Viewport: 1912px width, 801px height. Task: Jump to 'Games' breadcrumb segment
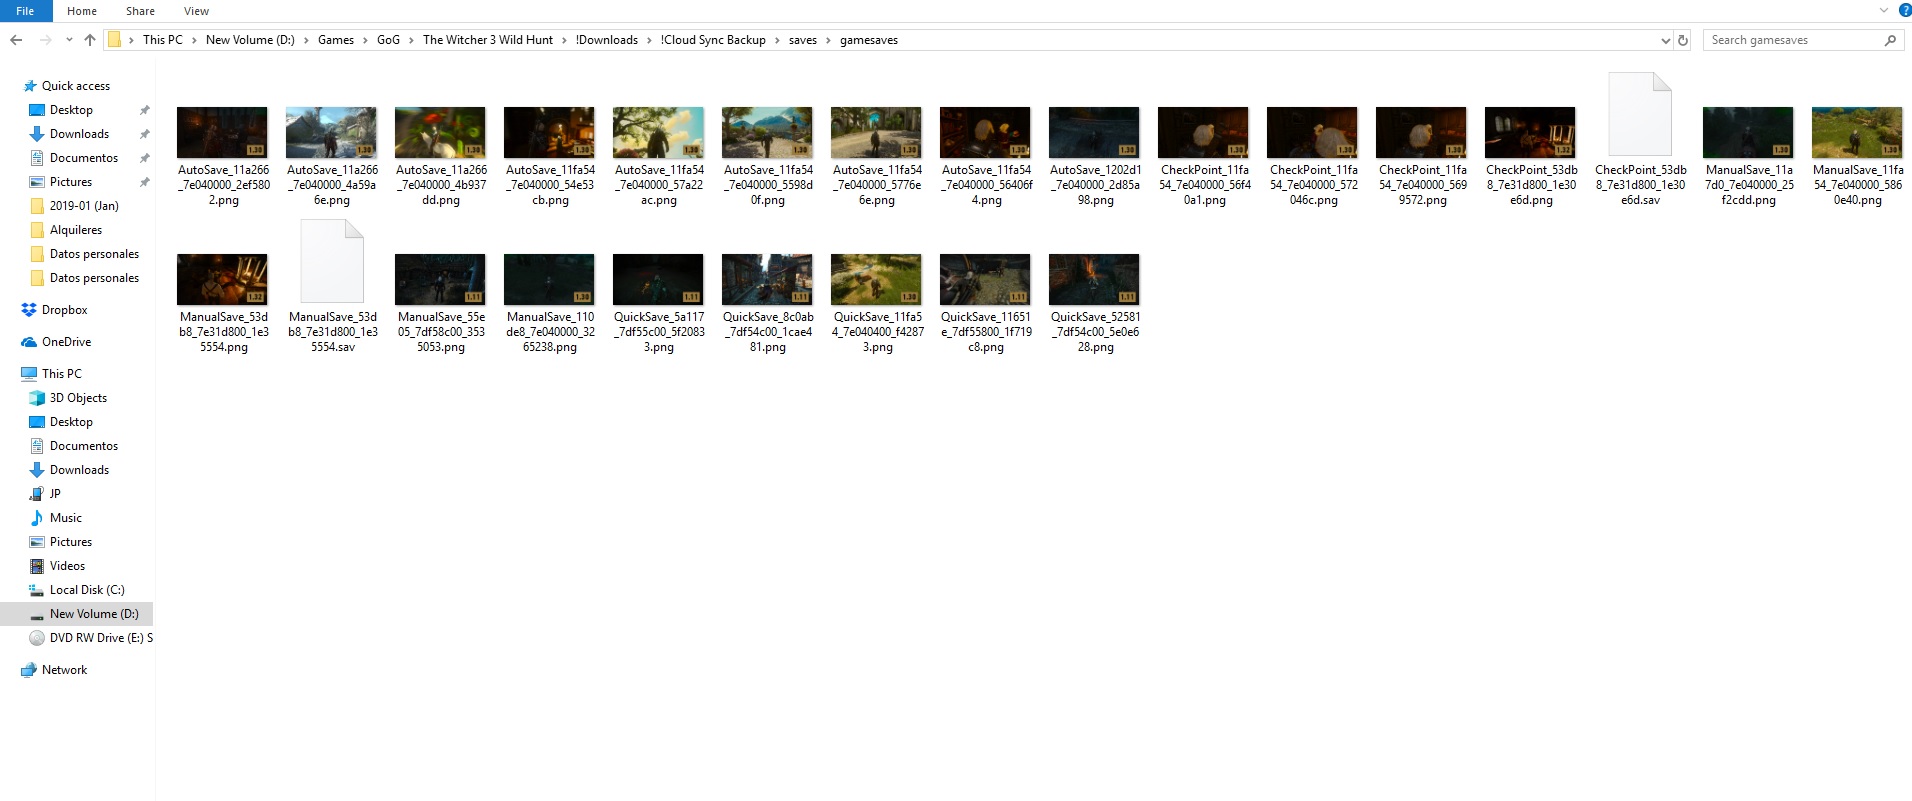click(336, 40)
